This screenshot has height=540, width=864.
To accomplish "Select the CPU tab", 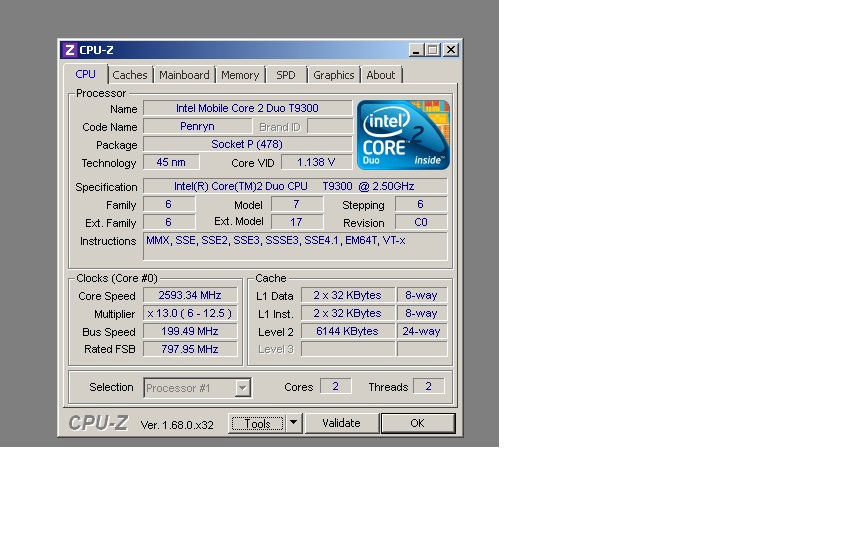I will pyautogui.click(x=86, y=75).
